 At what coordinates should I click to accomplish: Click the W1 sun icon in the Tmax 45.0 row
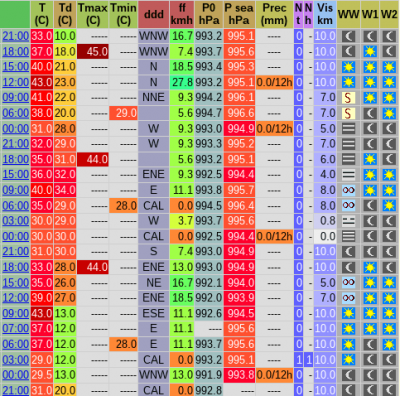click(x=370, y=51)
